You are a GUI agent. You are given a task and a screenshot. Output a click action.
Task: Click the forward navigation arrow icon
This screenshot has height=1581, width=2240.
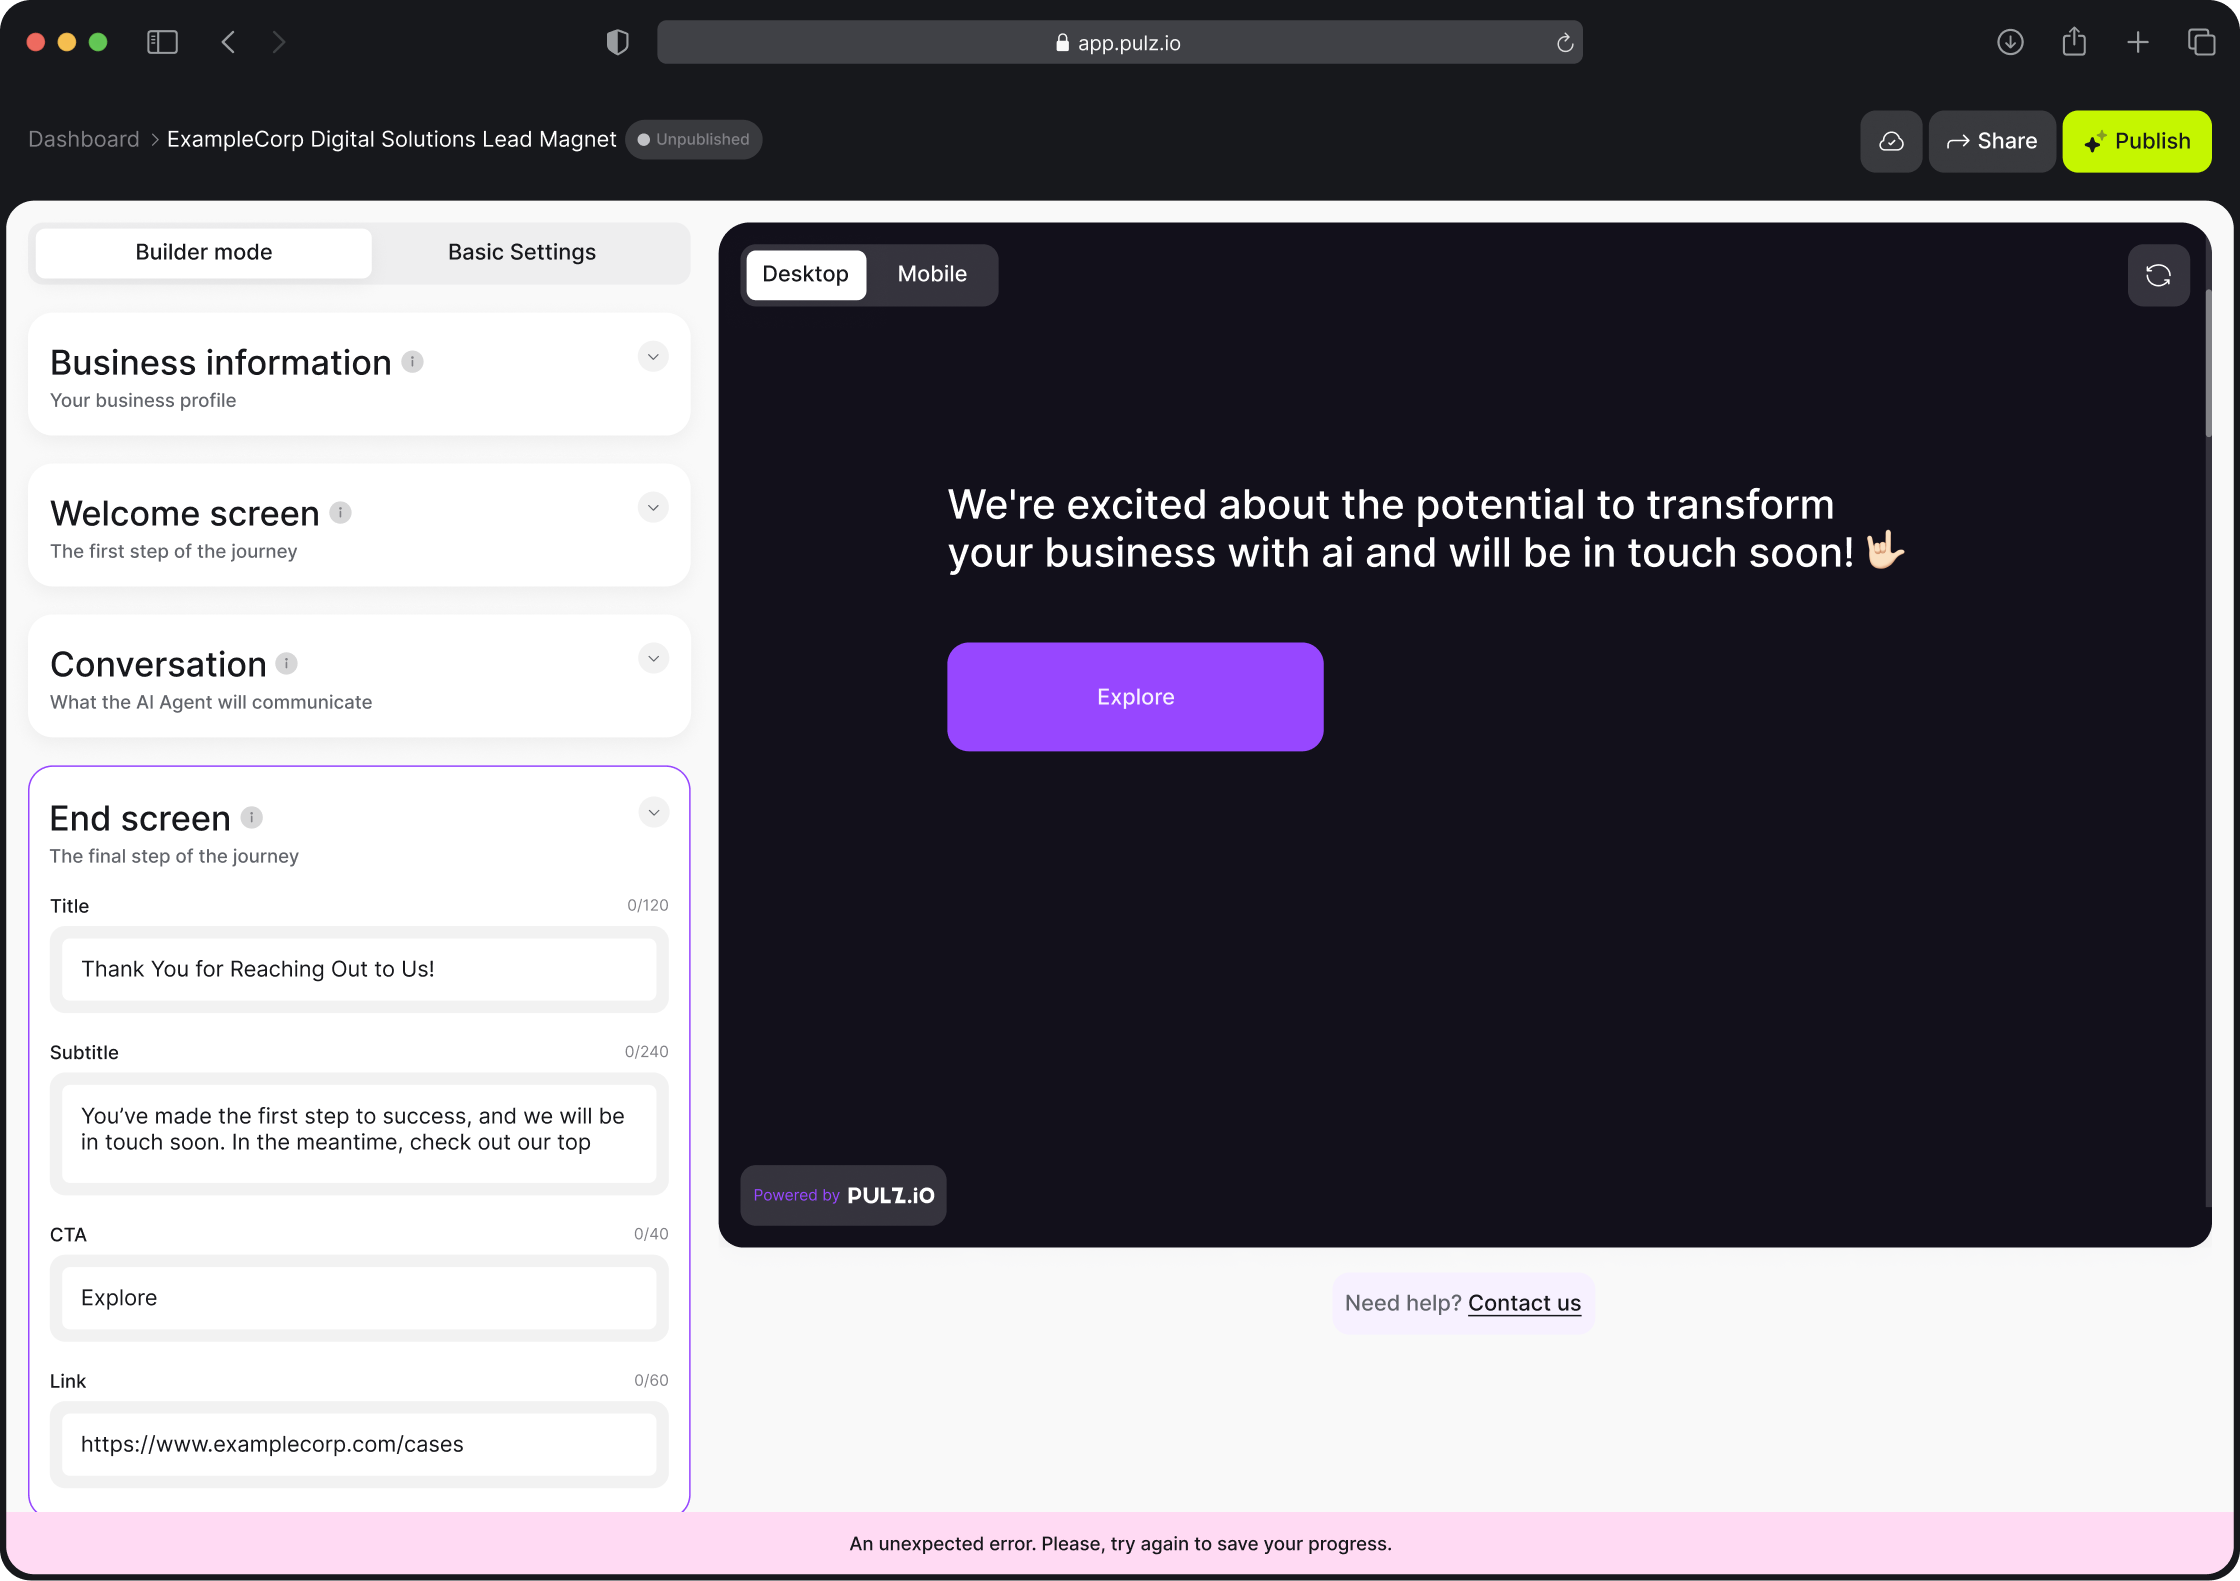[279, 41]
